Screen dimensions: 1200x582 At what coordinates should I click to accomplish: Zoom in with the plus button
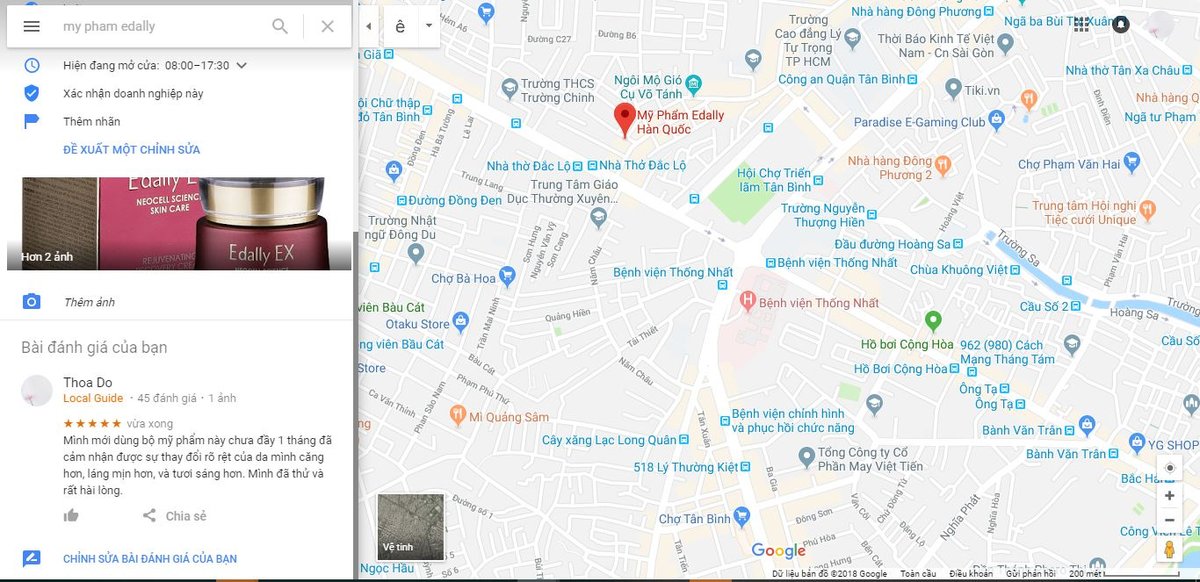[1169, 495]
